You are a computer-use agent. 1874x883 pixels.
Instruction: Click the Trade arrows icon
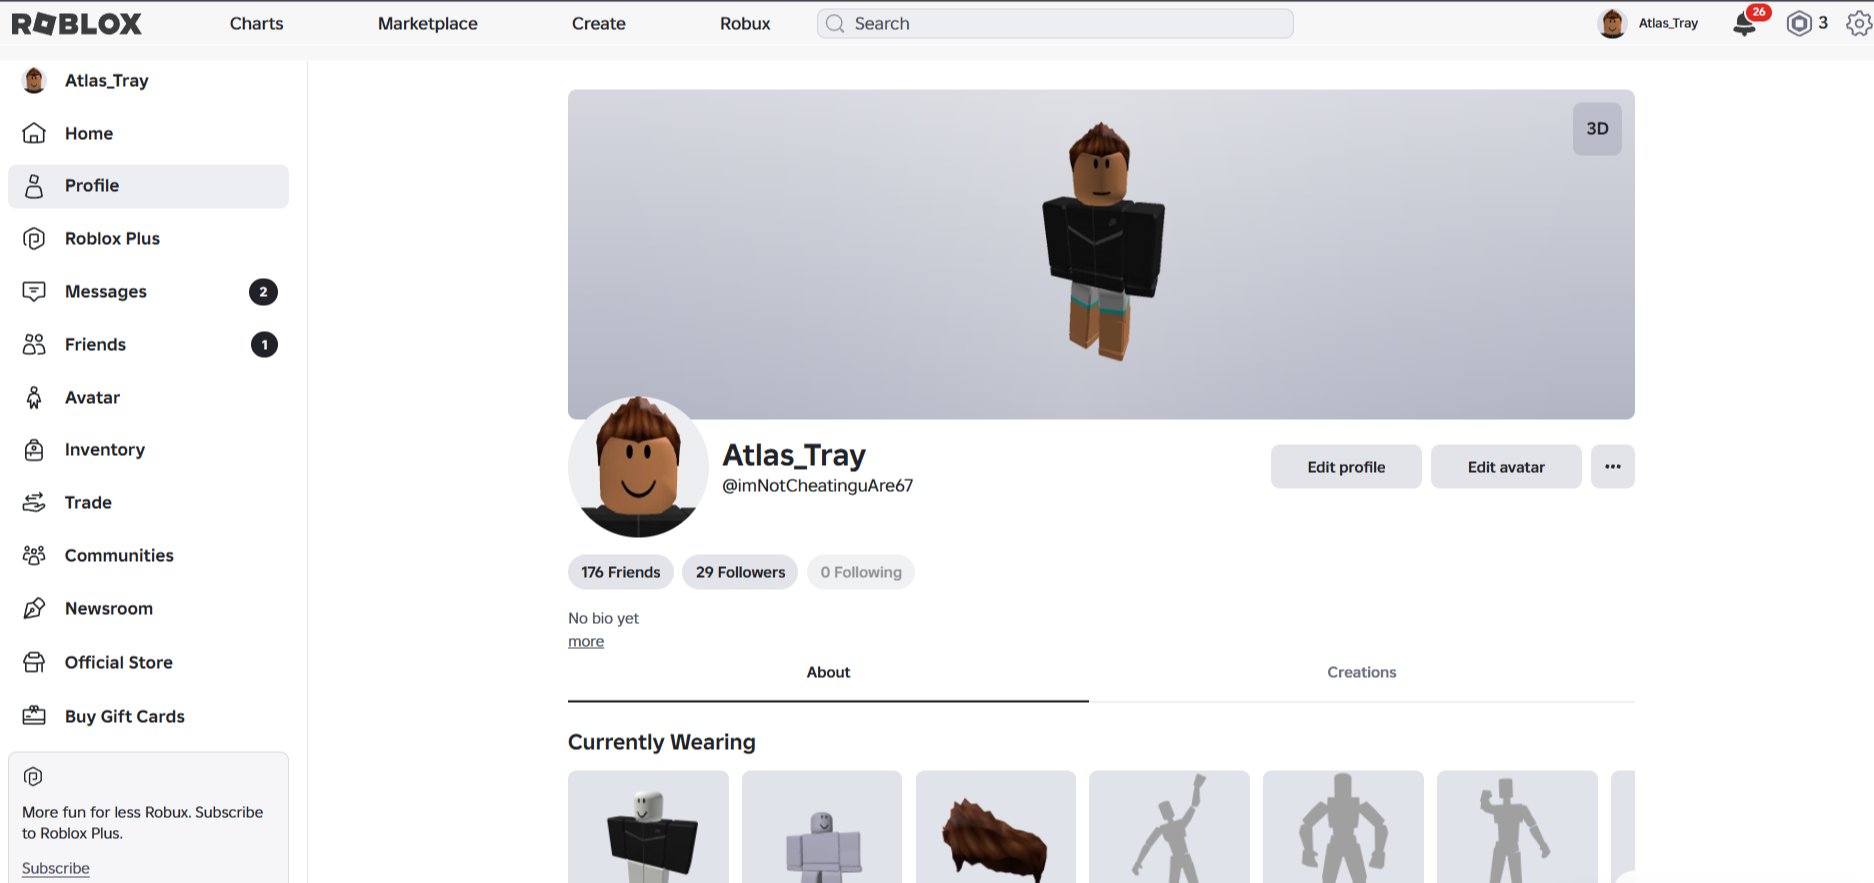coord(34,502)
